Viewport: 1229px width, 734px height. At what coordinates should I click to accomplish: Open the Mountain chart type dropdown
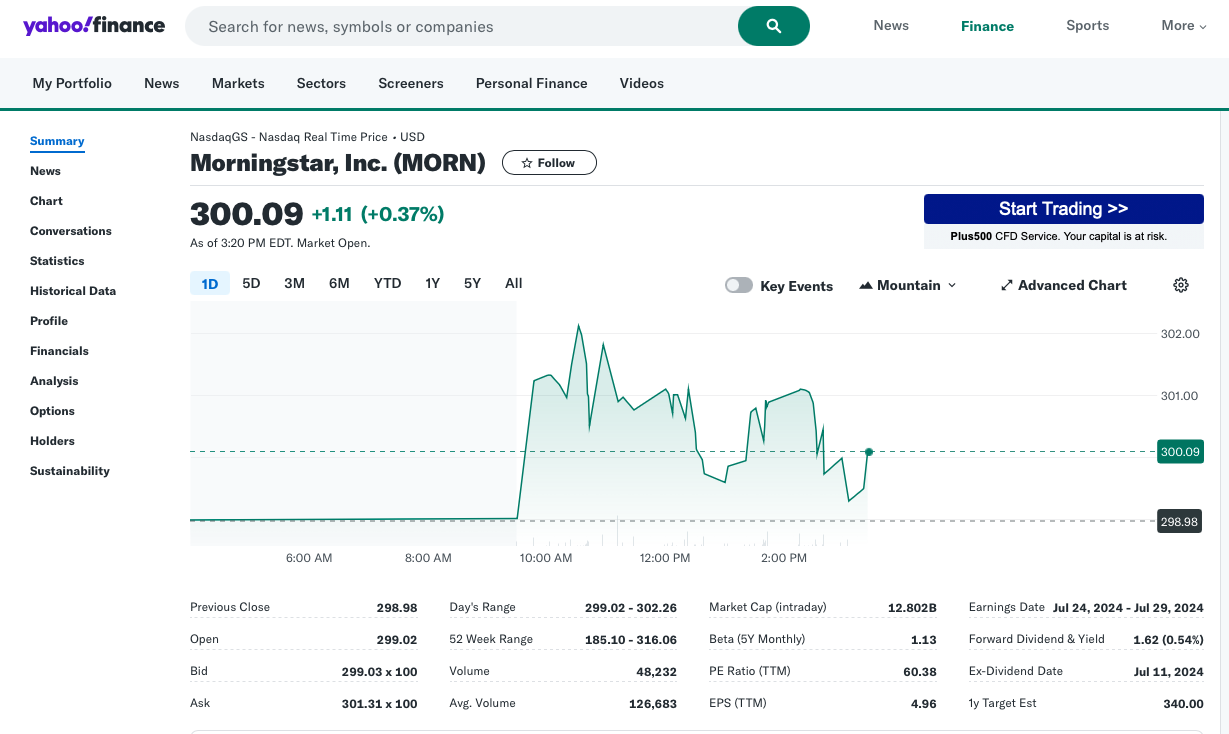pos(907,285)
